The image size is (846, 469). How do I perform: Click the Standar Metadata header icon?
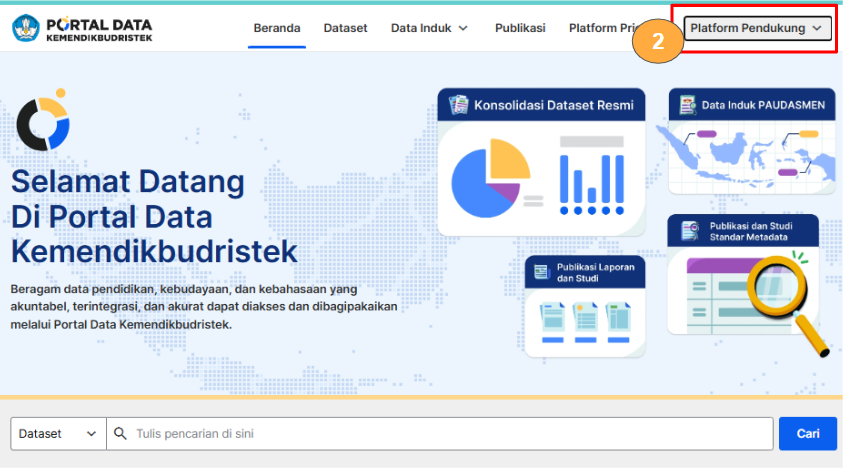690,231
